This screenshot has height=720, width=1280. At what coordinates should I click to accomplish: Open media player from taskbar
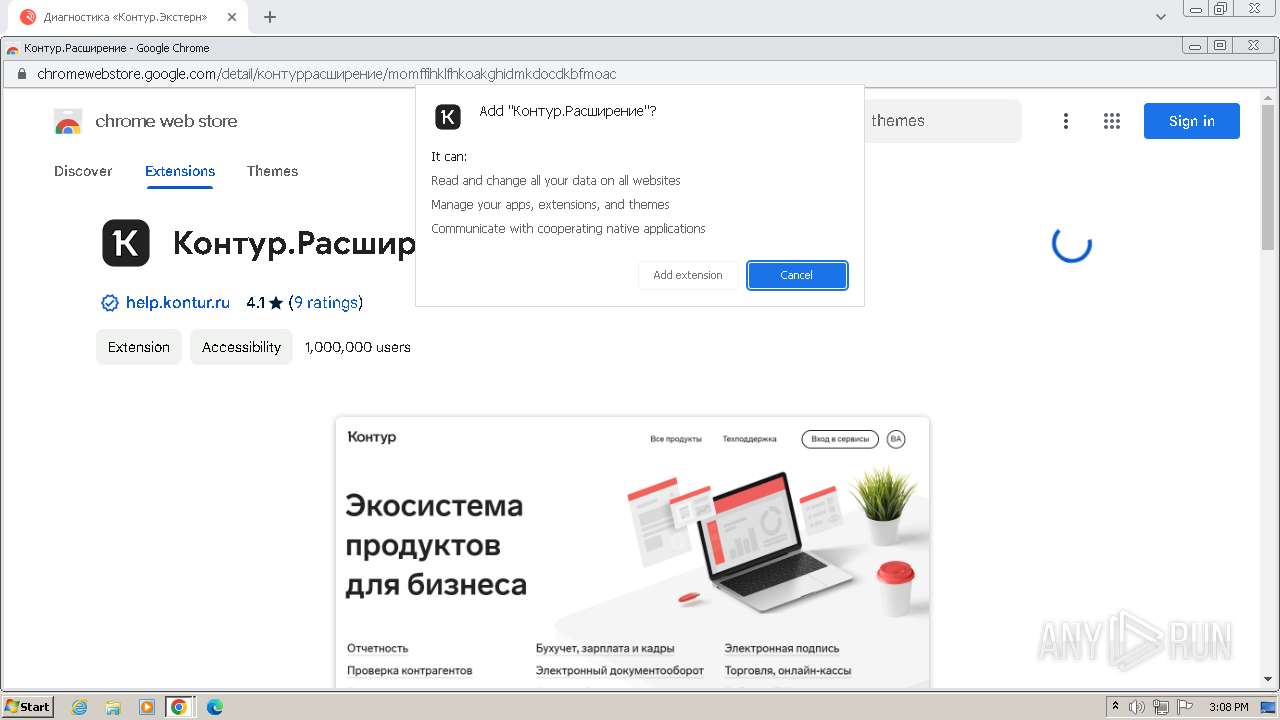click(x=146, y=707)
